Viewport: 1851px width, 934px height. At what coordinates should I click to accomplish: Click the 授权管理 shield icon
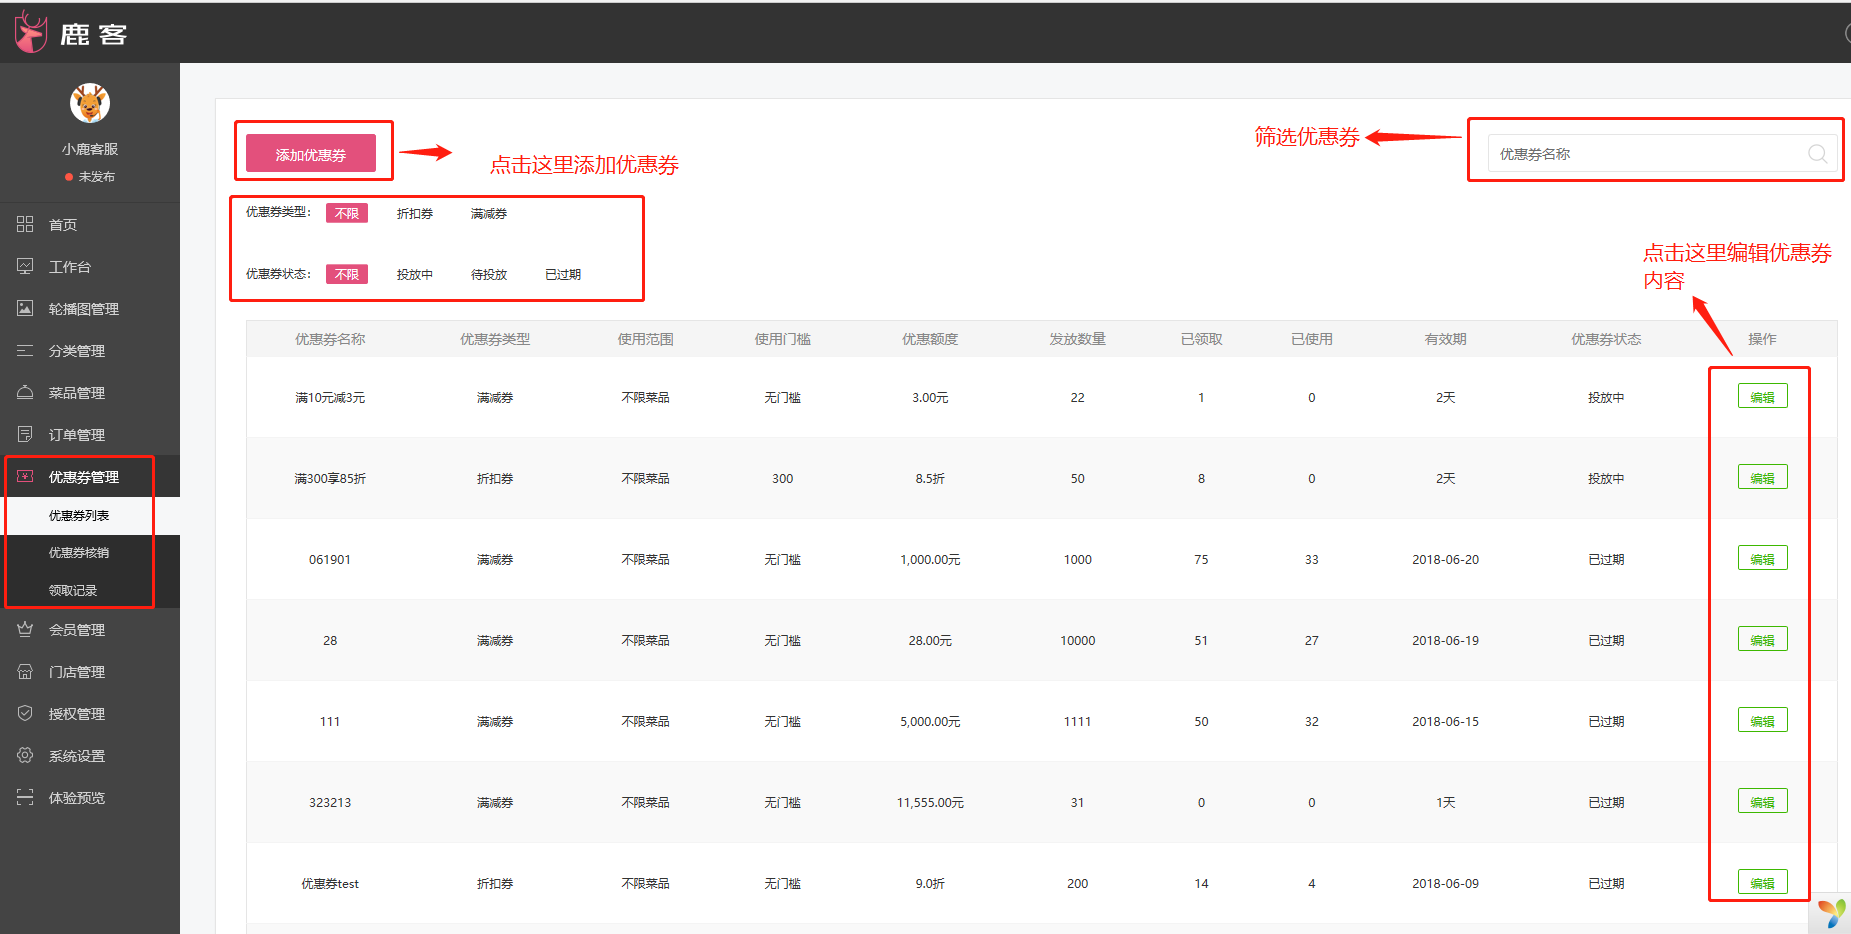click(25, 713)
